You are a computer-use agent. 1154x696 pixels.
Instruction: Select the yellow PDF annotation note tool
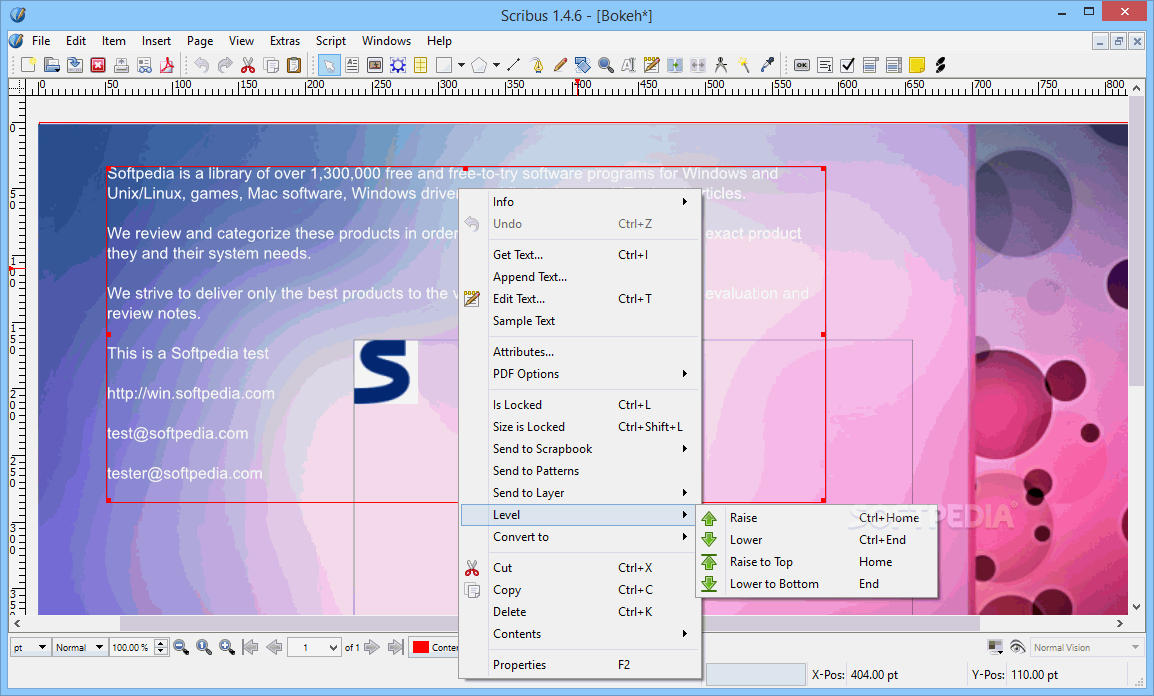coord(917,65)
